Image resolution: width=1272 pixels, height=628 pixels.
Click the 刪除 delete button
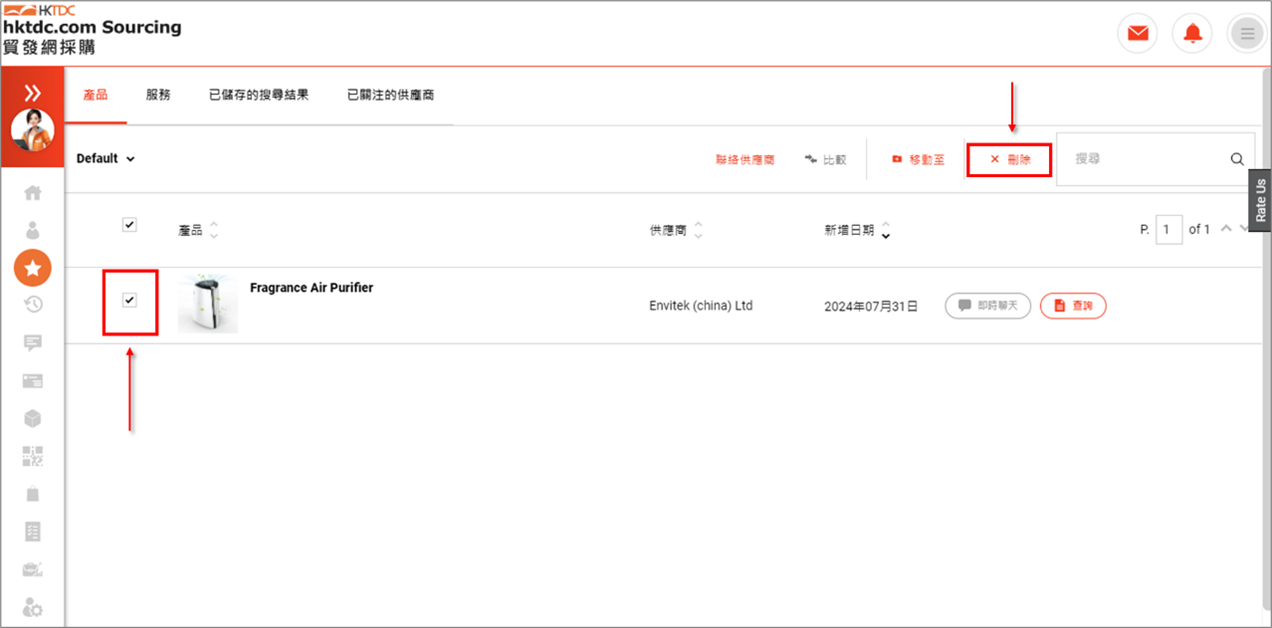(1010, 160)
